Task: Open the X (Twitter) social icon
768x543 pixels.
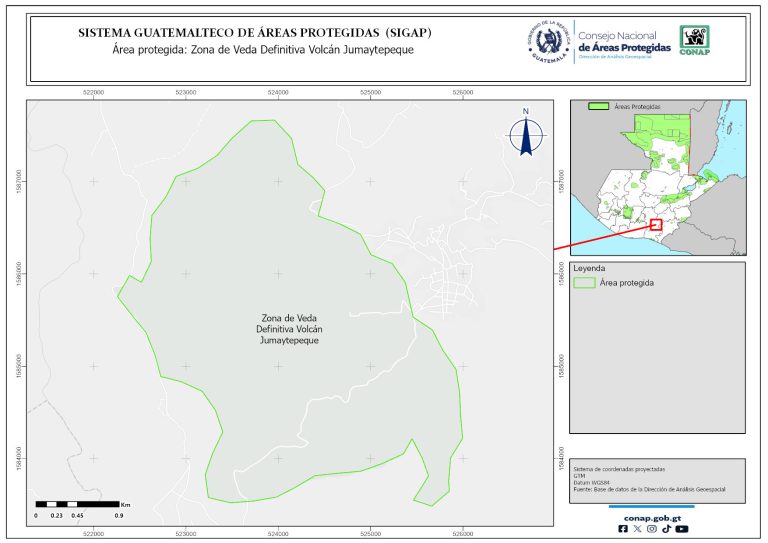Action: pyautogui.click(x=637, y=529)
